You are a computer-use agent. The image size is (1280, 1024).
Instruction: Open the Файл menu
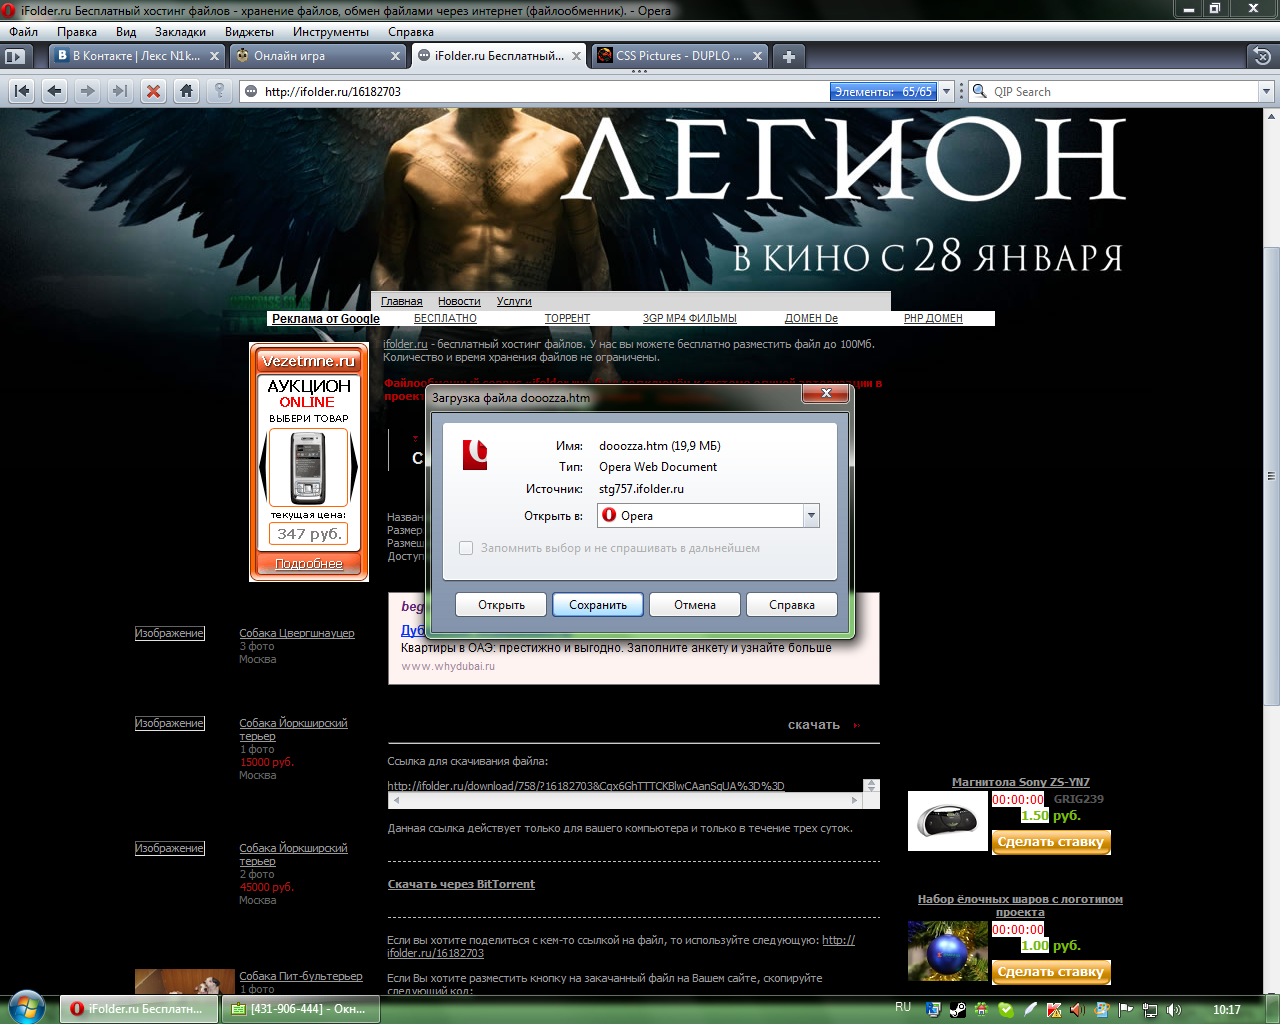point(24,32)
